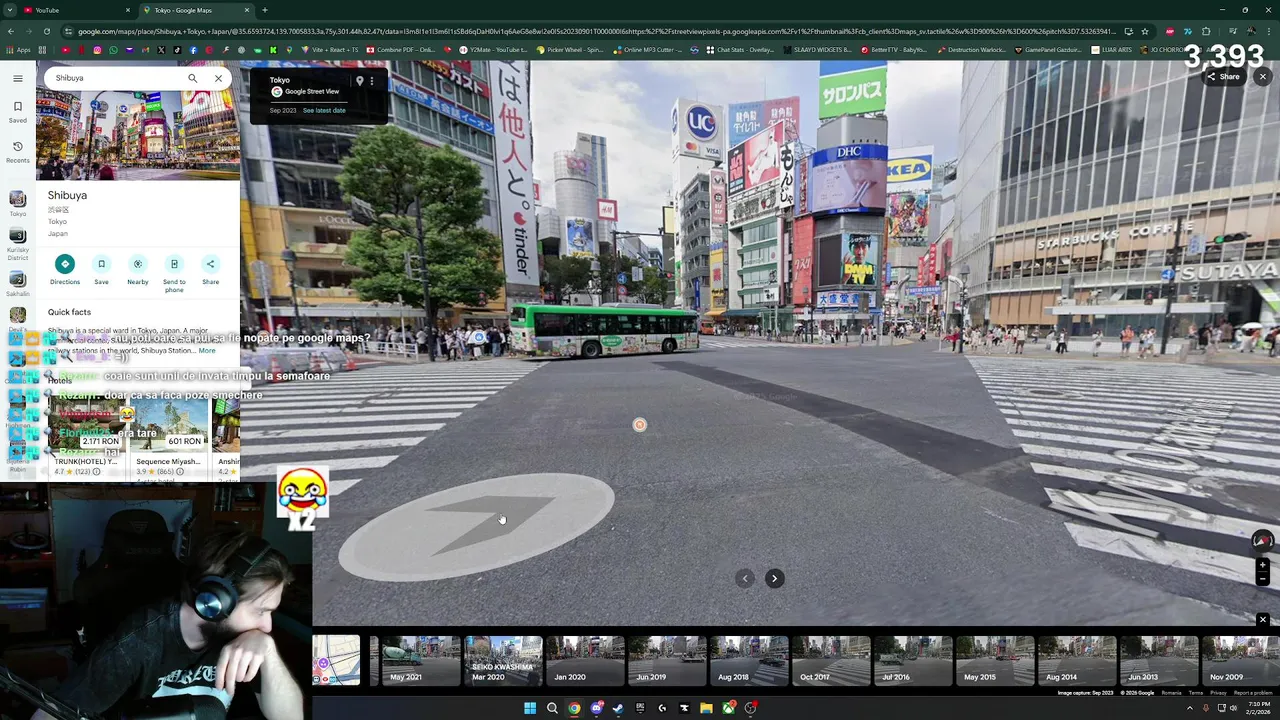This screenshot has width=1280, height=720.
Task: Select Jan 2020 imagery thumbnail
Action: 585,660
